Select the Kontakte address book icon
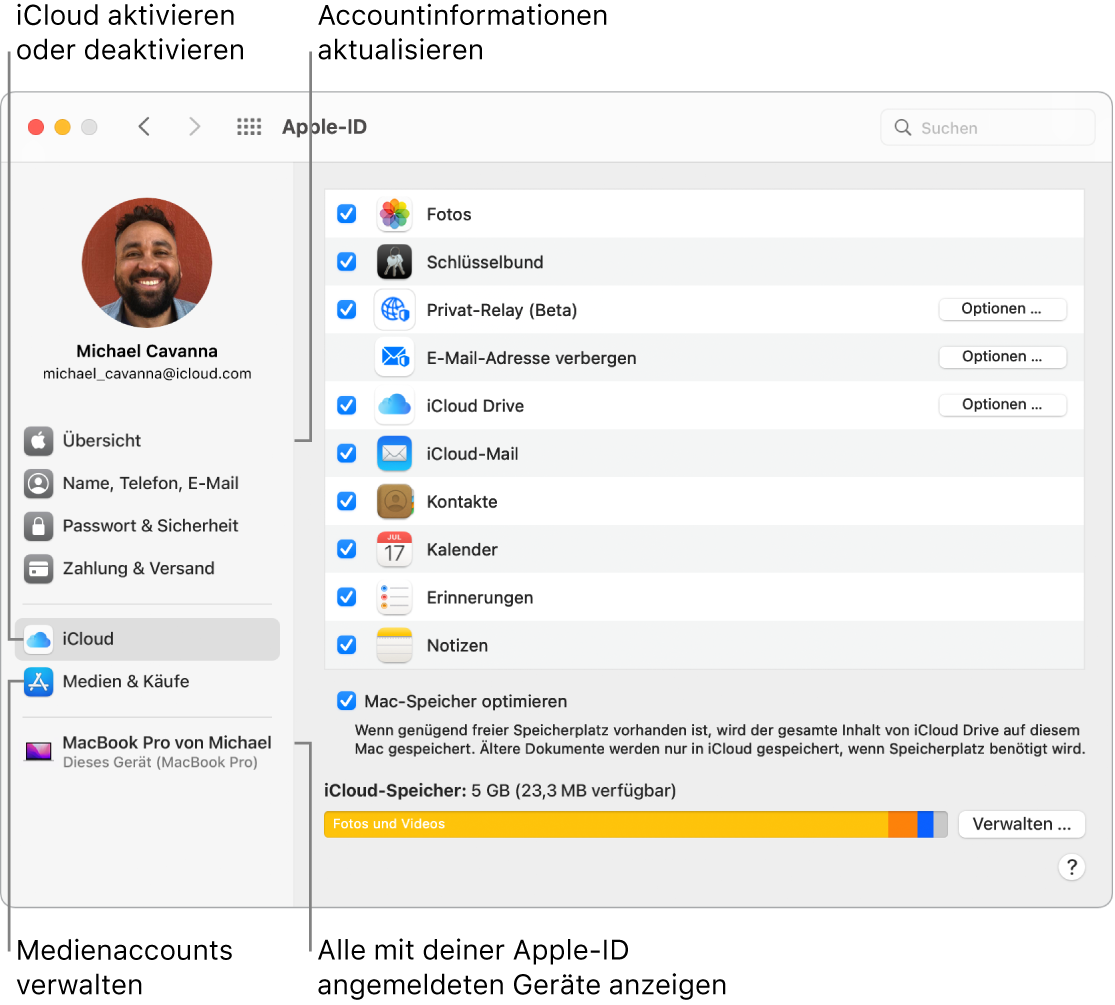Image resolution: width=1115 pixels, height=1005 pixels. coord(394,501)
